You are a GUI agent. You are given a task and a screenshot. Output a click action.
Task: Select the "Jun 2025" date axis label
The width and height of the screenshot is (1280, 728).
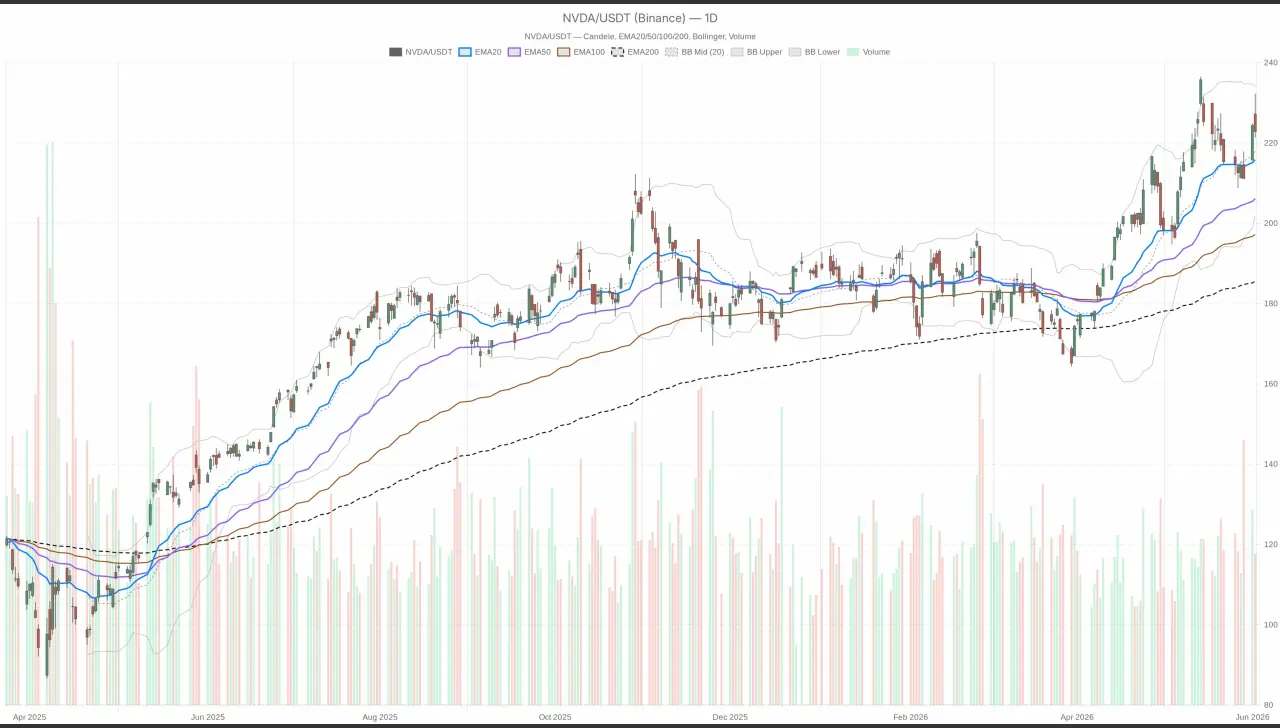207,717
